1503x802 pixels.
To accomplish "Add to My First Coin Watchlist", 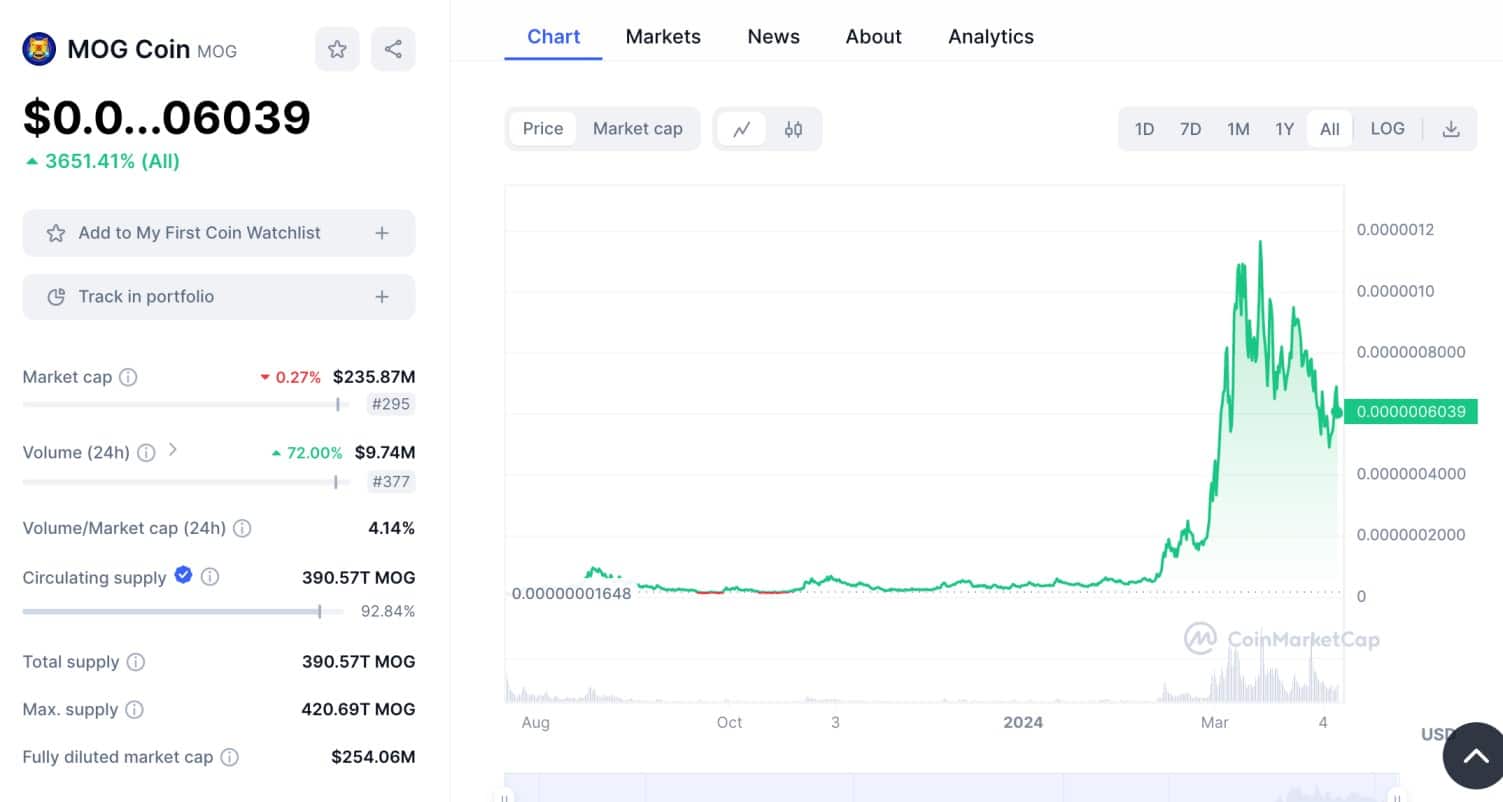I will click(x=219, y=233).
